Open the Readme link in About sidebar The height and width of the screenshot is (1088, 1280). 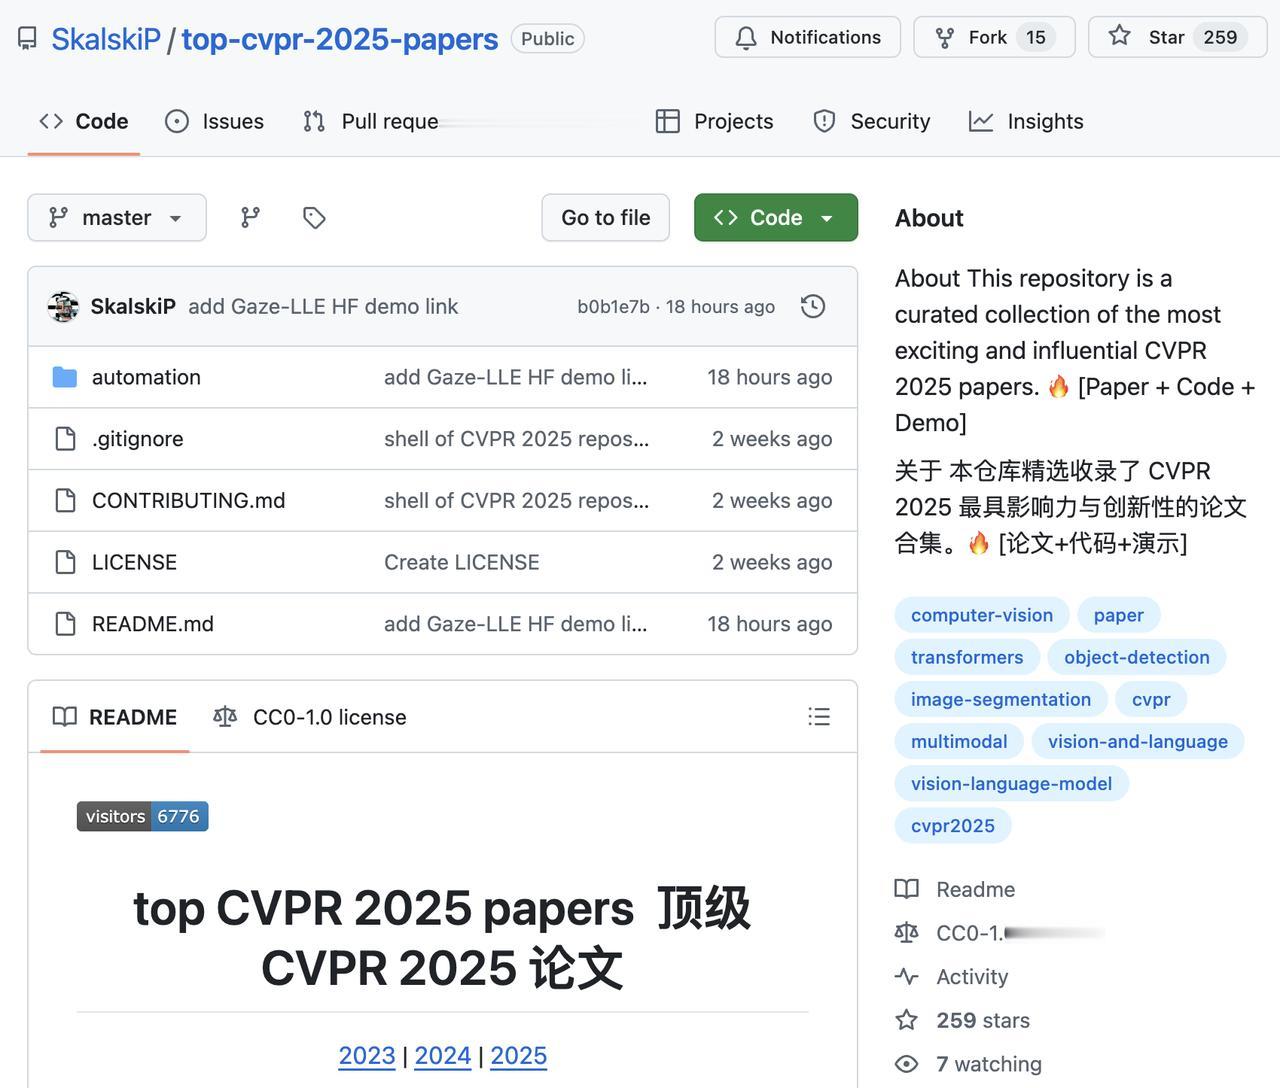pos(955,889)
